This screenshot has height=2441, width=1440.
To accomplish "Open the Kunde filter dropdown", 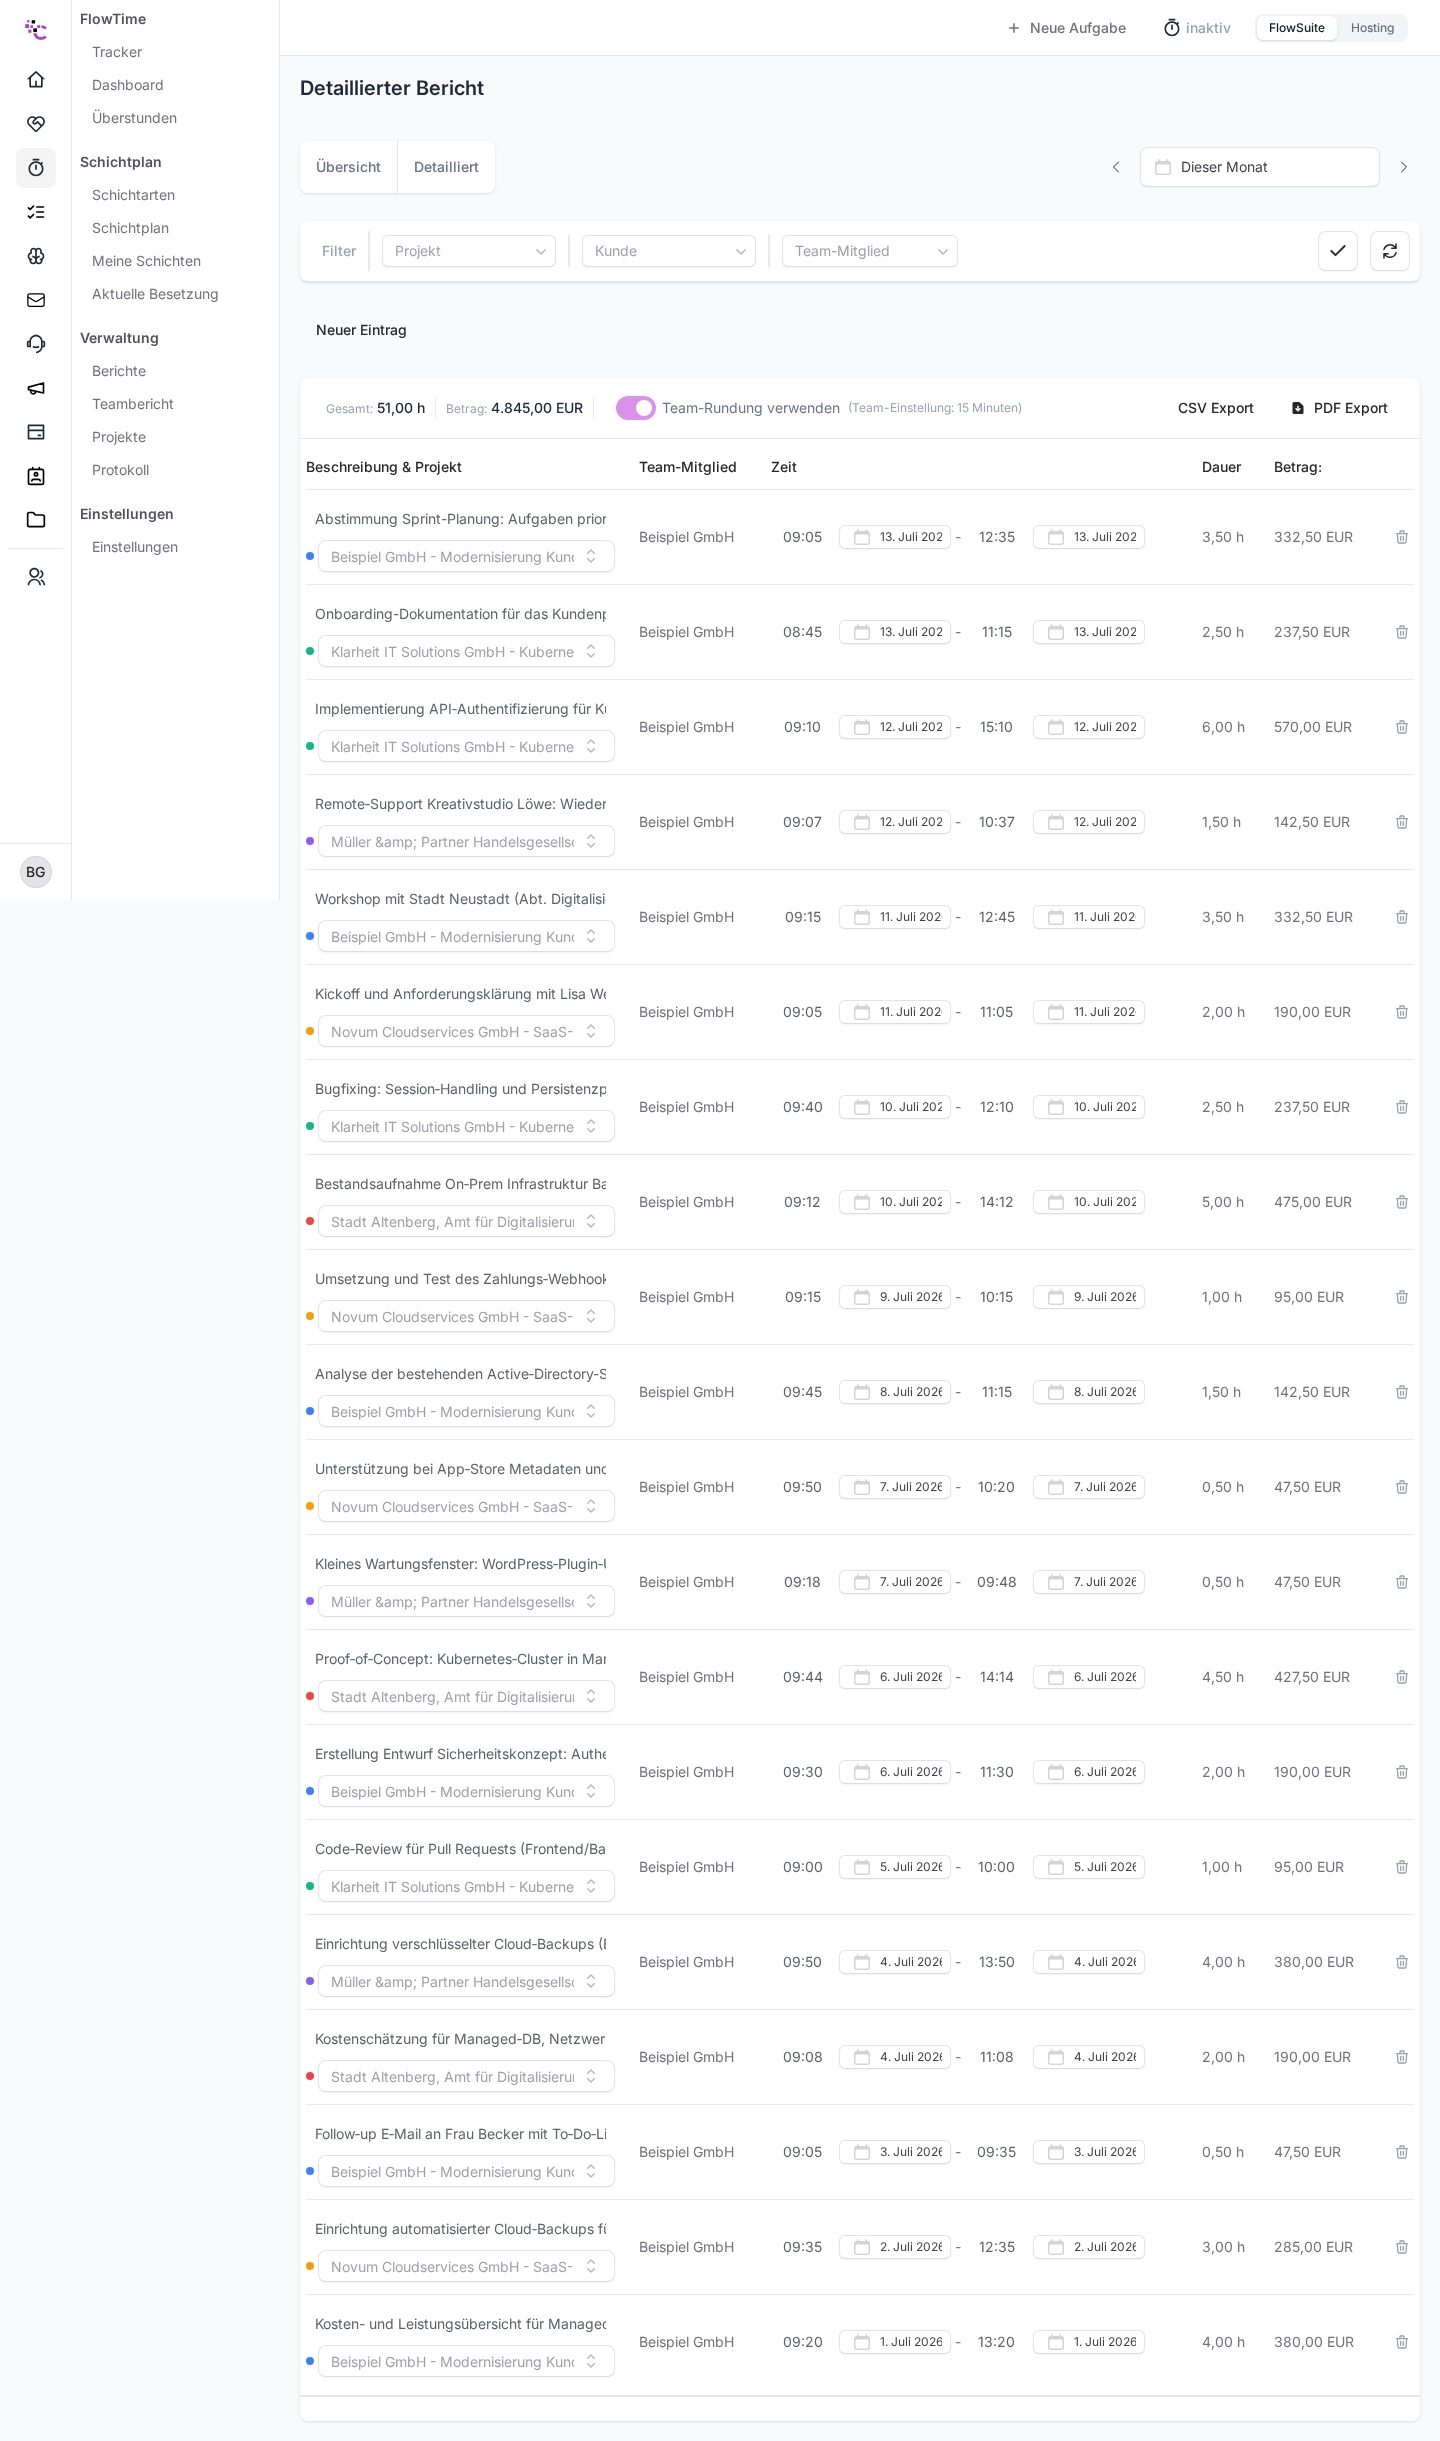I will tap(669, 251).
